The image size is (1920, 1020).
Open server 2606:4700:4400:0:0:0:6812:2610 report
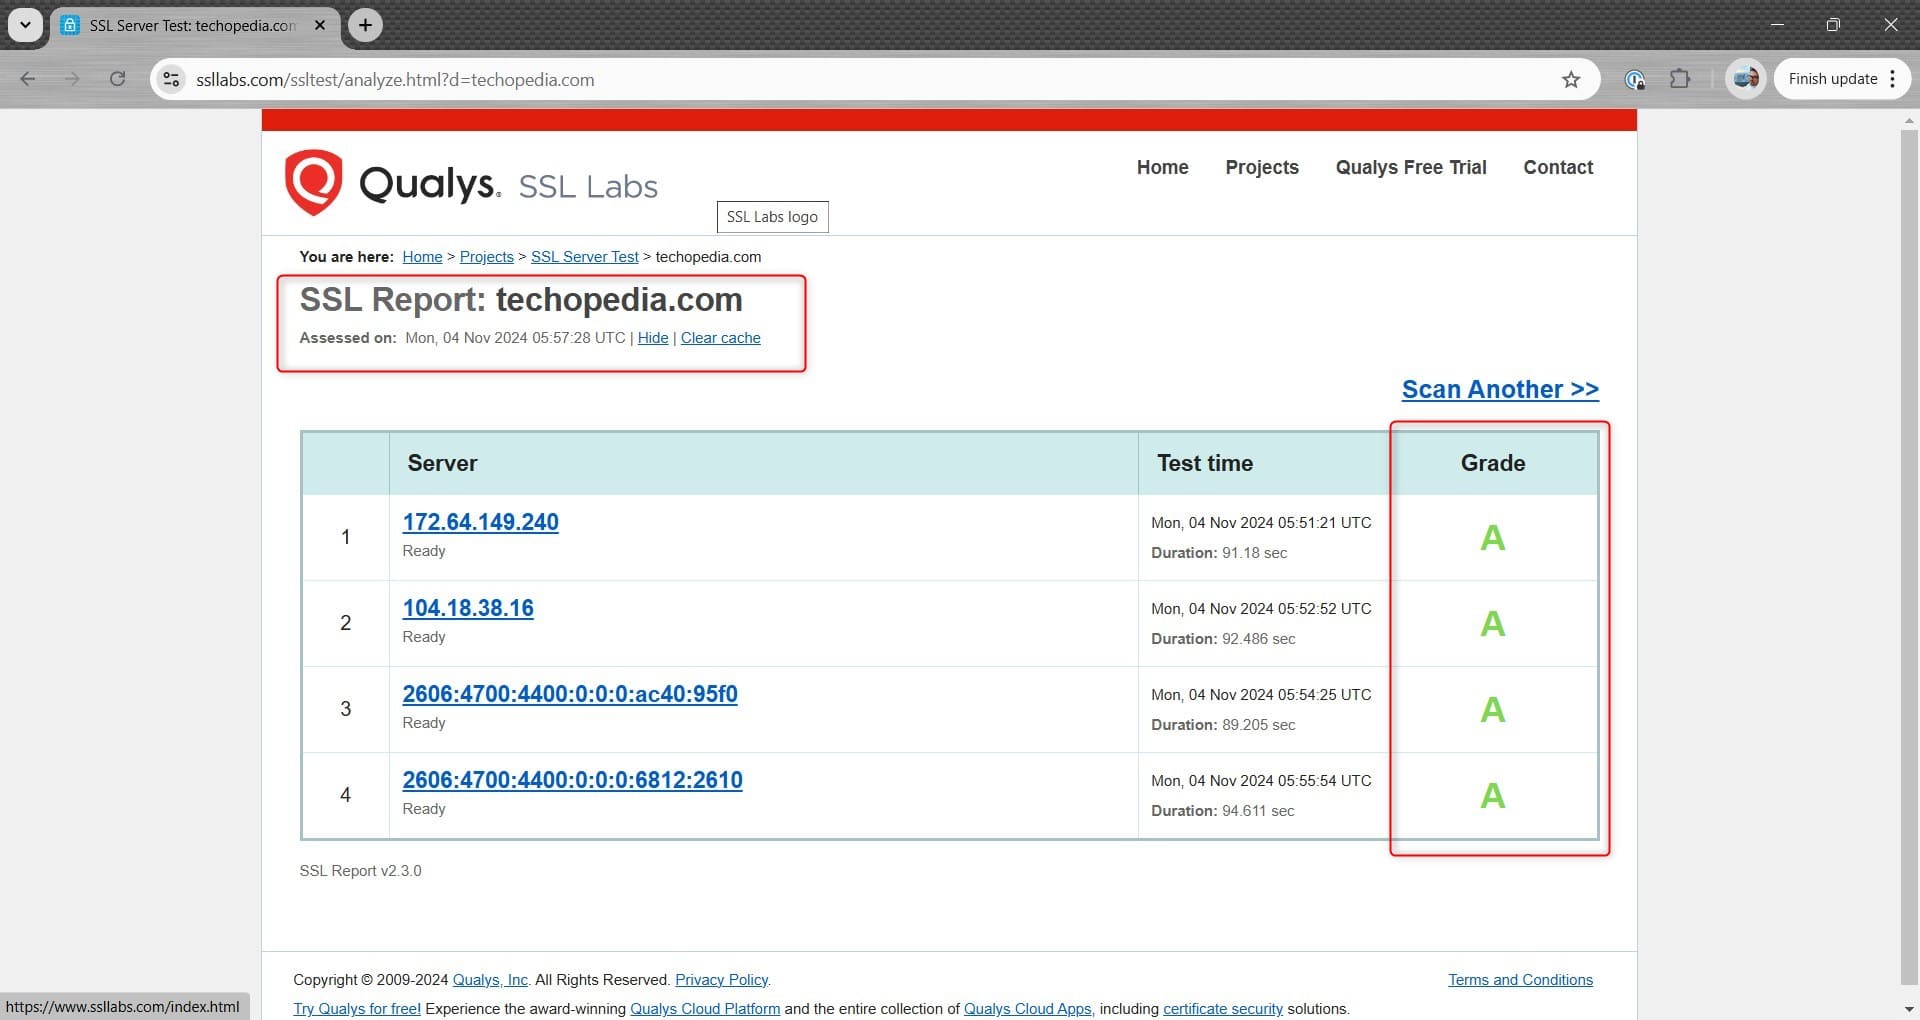tap(572, 780)
